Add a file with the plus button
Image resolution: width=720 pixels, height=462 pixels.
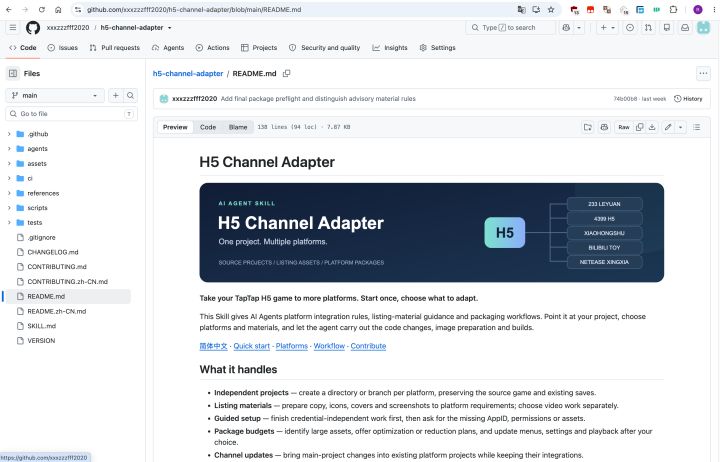pyautogui.click(x=116, y=96)
